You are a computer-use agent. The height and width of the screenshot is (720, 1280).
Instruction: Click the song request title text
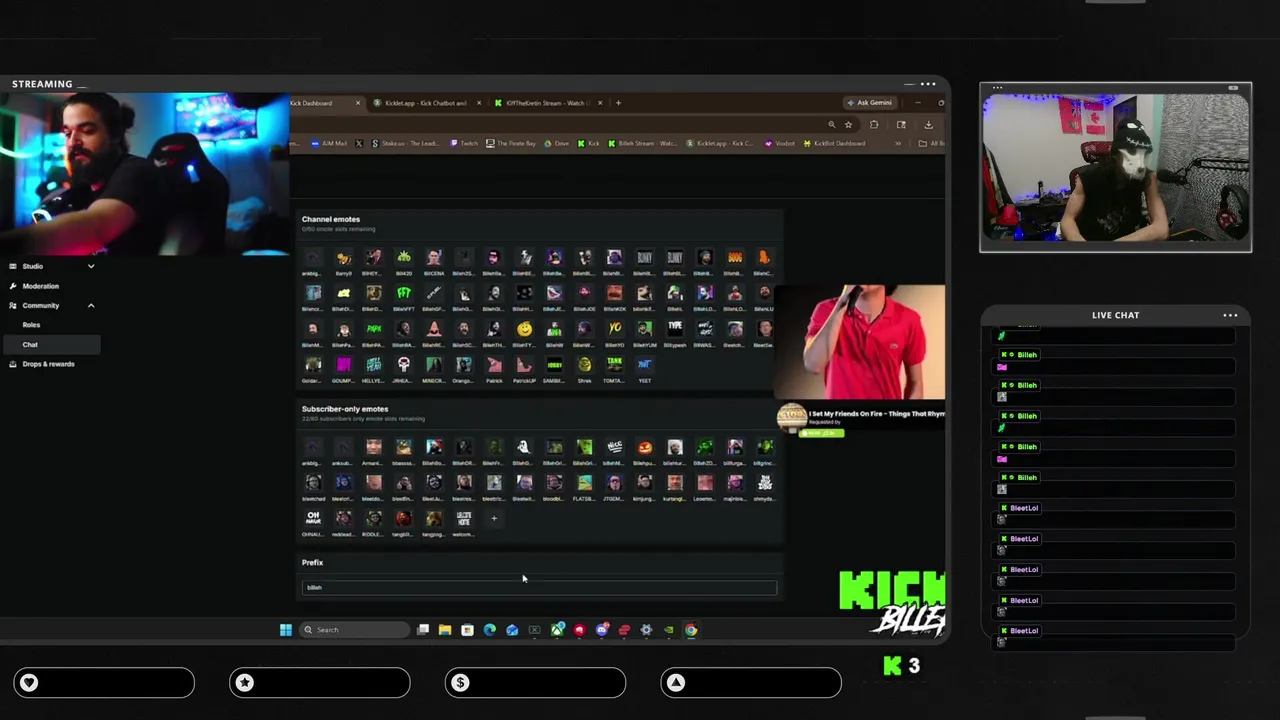click(876, 414)
